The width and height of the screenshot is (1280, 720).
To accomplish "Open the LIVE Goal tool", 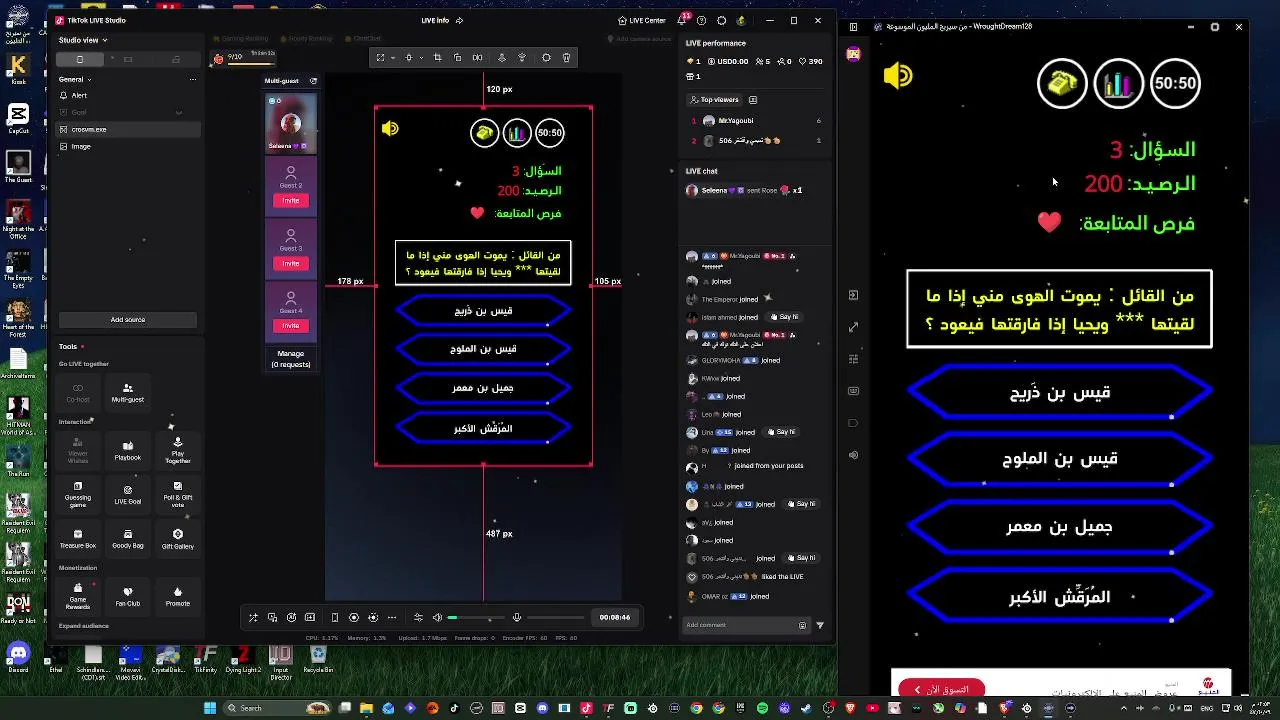I will pos(127,494).
